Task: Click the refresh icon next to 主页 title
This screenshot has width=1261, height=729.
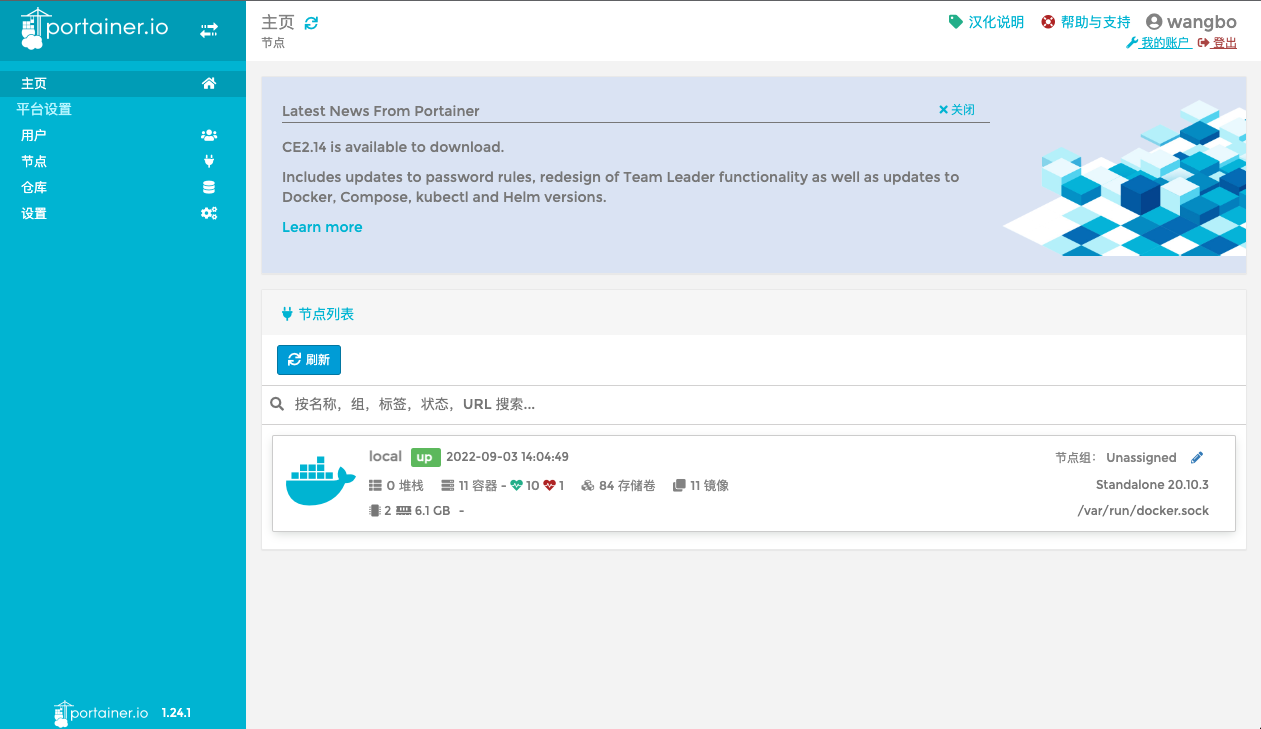Action: (310, 20)
